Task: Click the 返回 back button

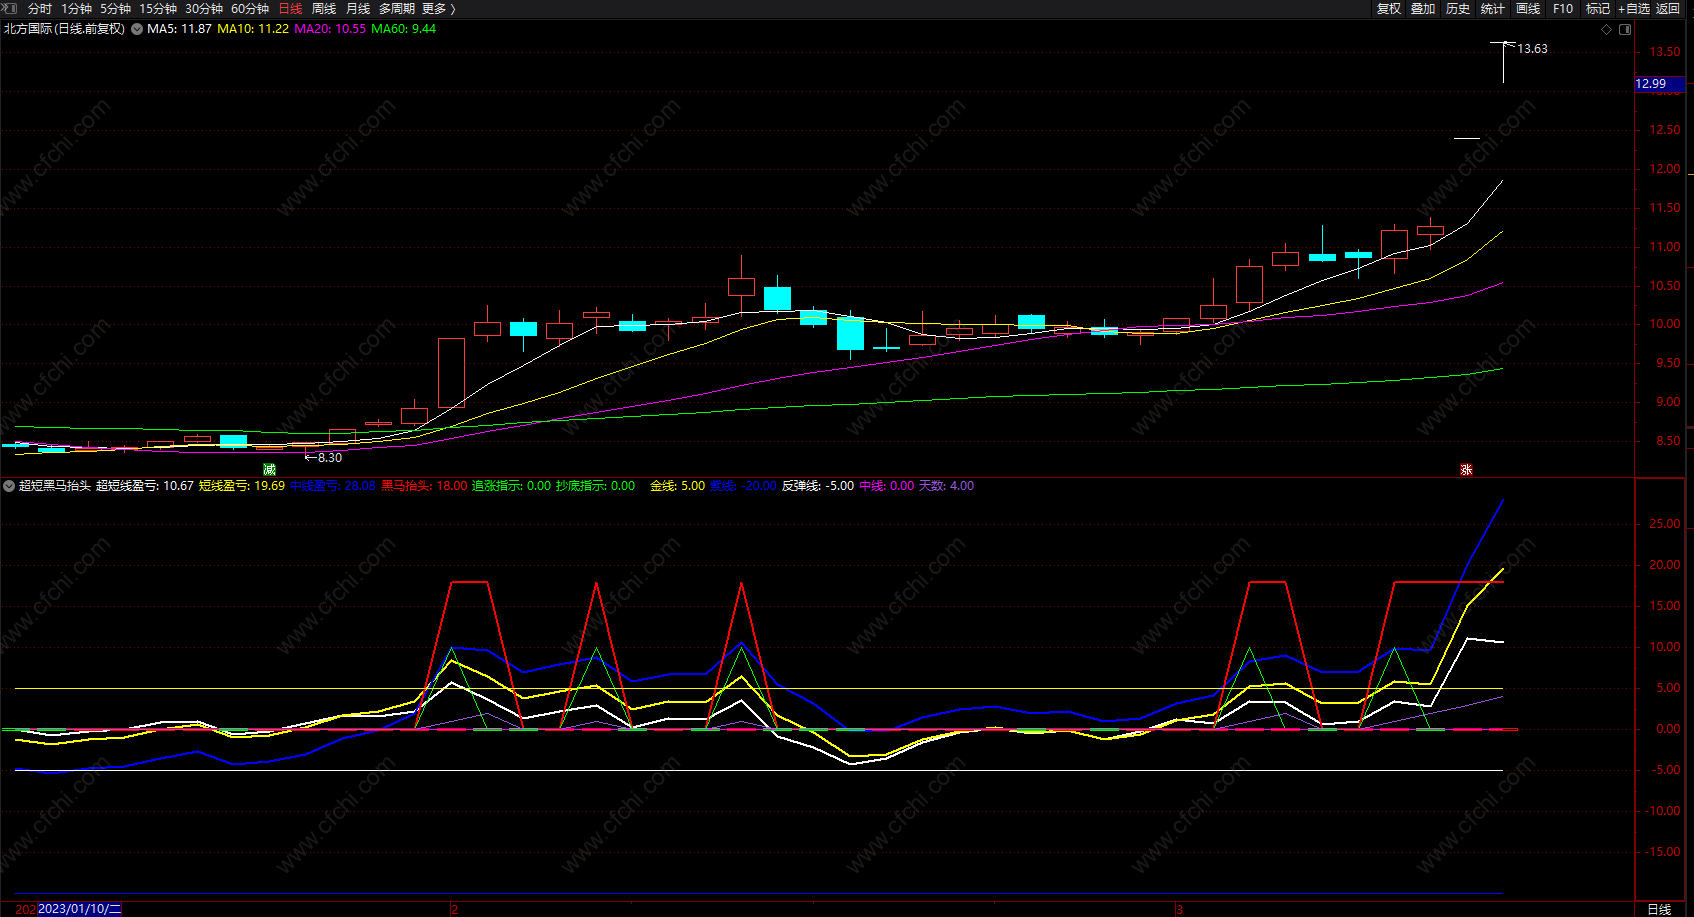Action: click(1668, 8)
